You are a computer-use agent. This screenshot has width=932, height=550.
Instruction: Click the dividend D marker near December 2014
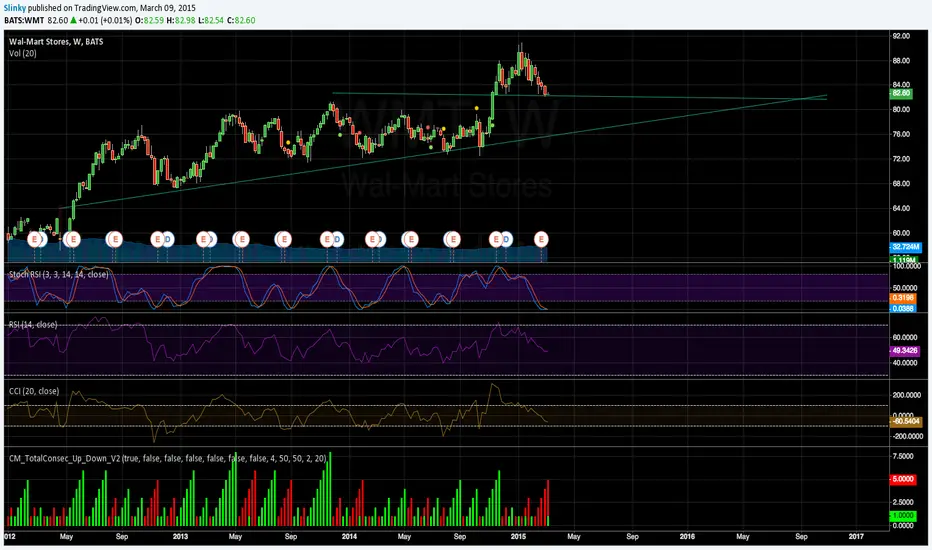(506, 239)
